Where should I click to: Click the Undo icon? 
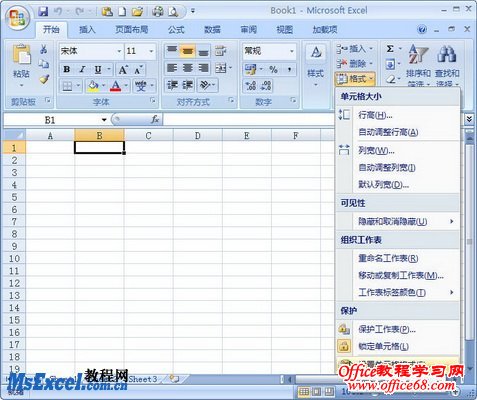tap(58, 12)
